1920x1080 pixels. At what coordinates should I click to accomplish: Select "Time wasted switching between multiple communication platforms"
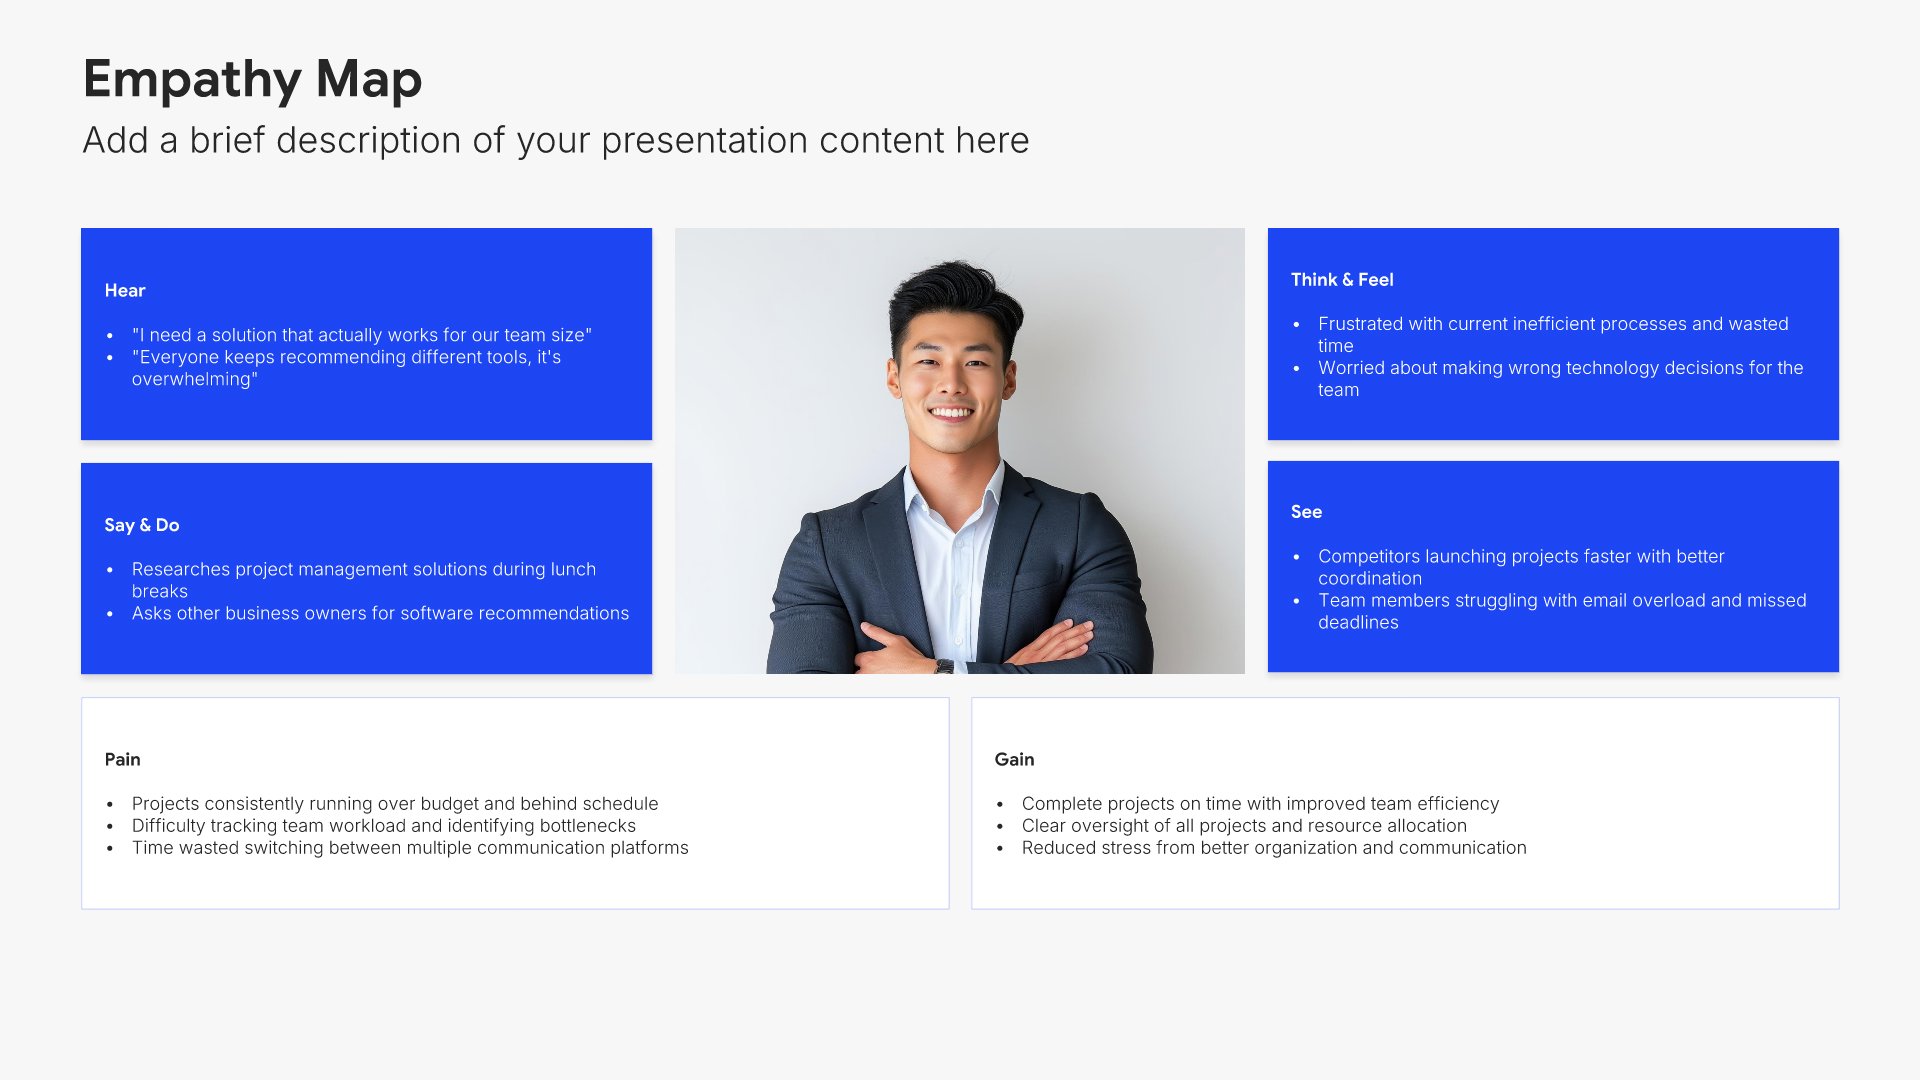tap(410, 848)
